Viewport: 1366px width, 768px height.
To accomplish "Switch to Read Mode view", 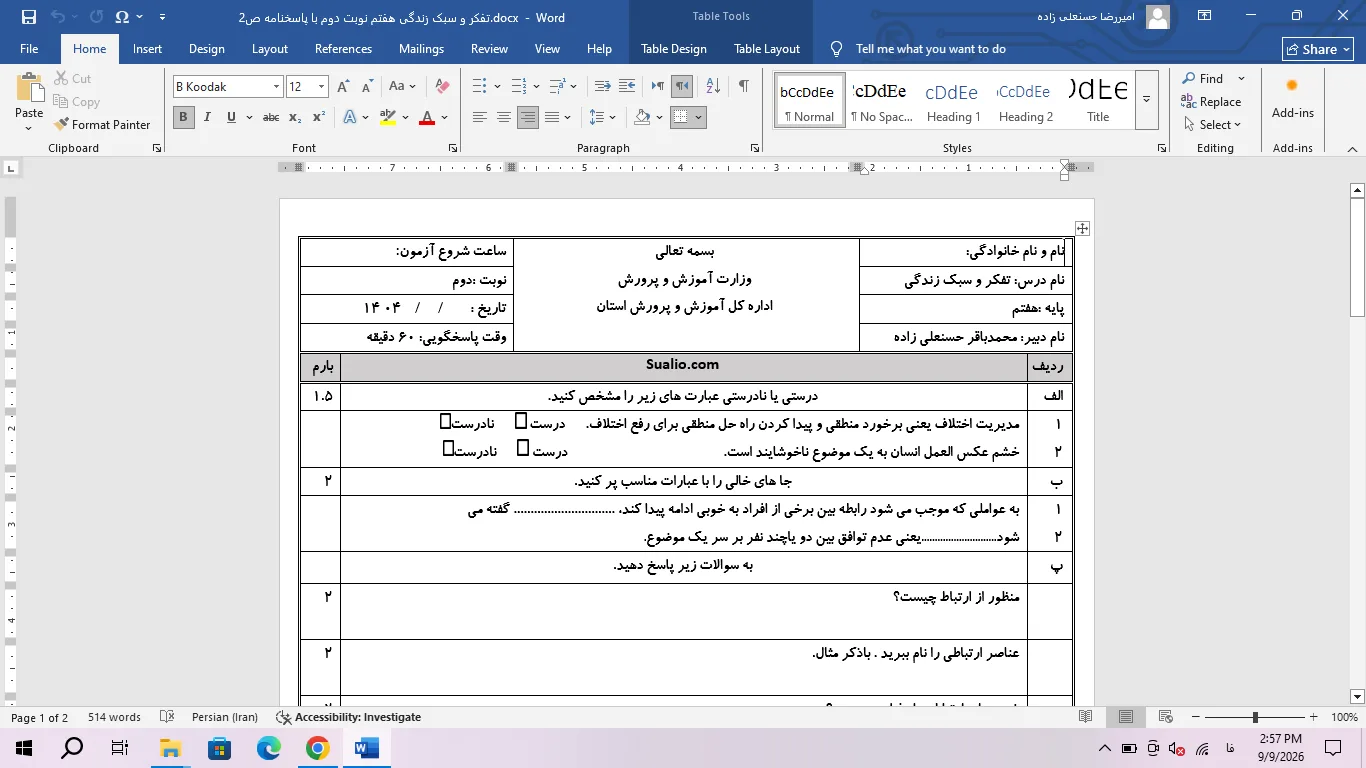I will click(x=1086, y=717).
